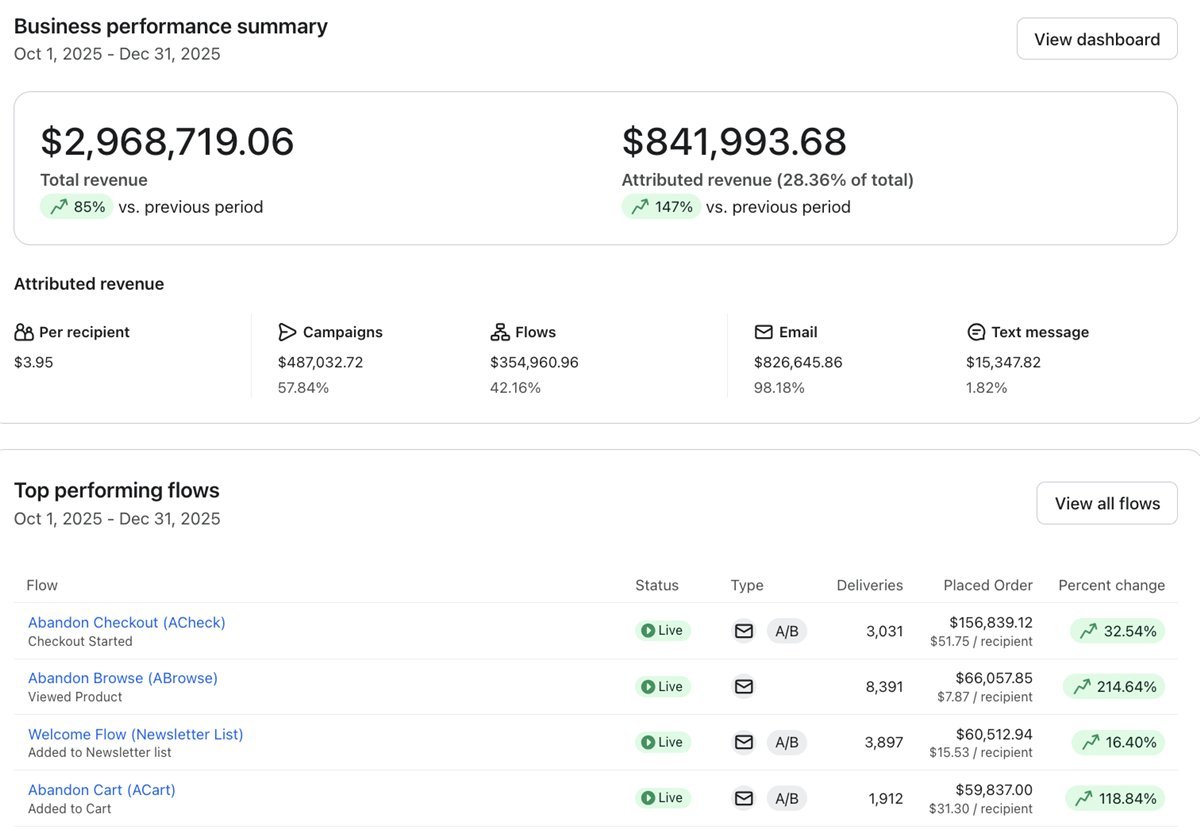Click the 3,031 deliveries value
Viewport: 1200px width, 829px height.
coord(884,631)
